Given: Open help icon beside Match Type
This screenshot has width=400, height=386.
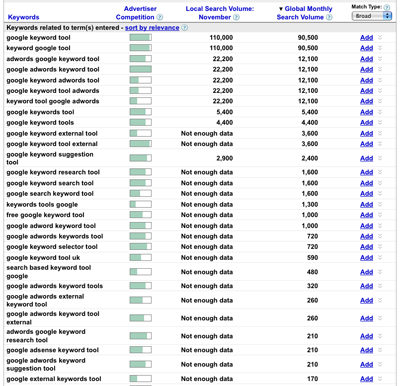Looking at the screenshot, I should pyautogui.click(x=387, y=7).
